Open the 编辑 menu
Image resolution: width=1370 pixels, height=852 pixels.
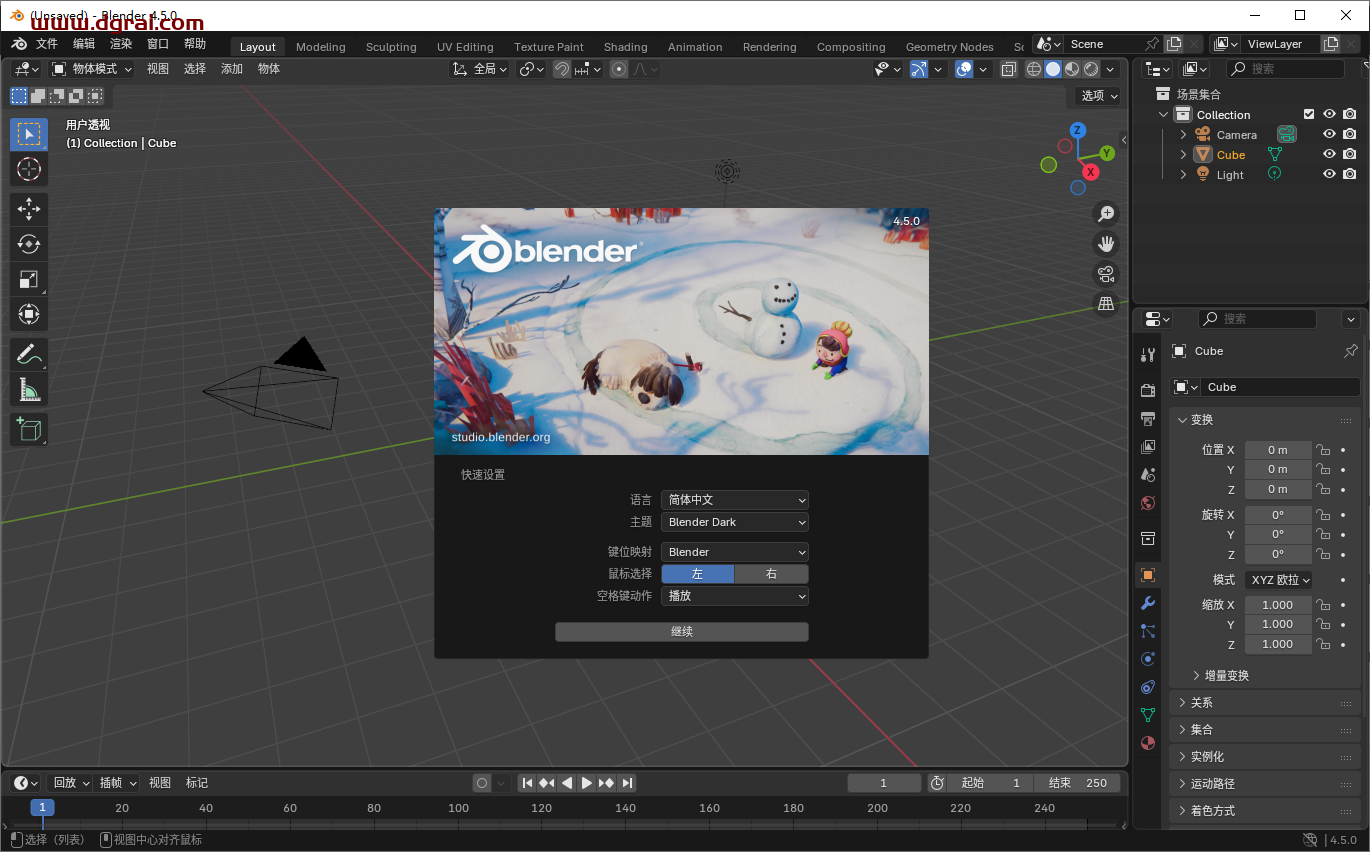(x=84, y=44)
